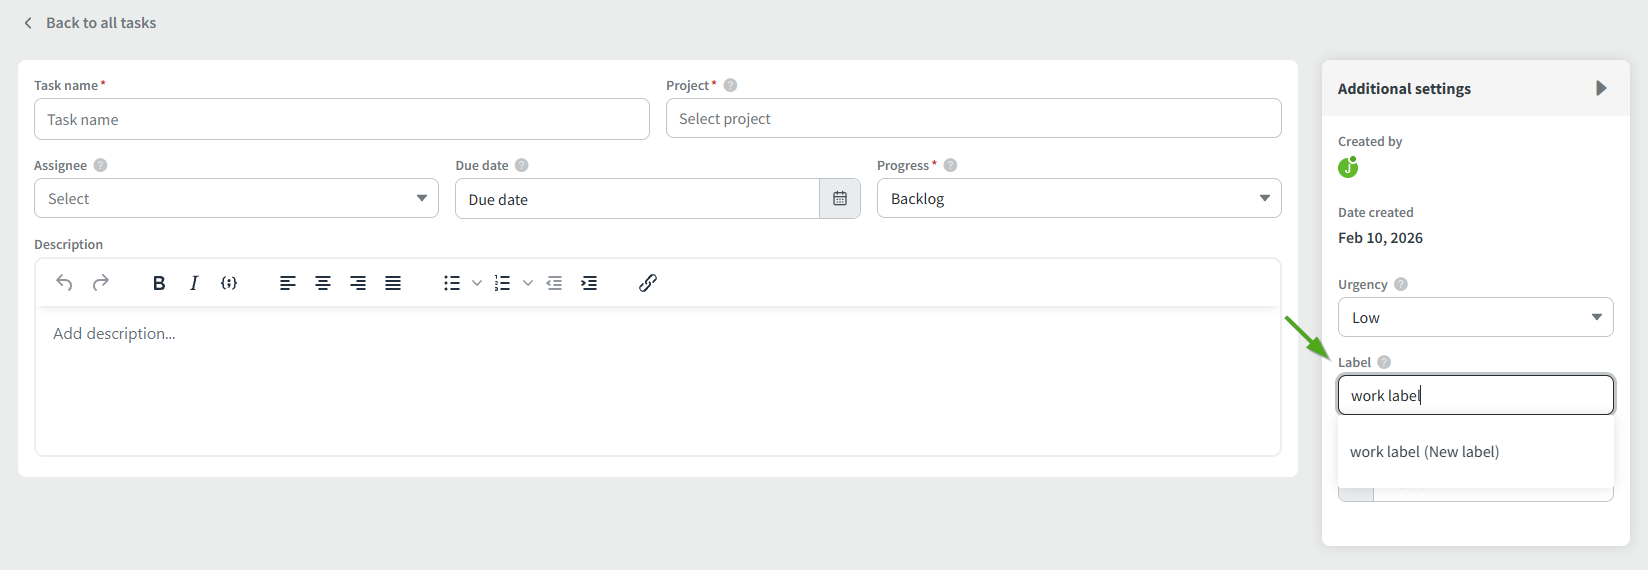Open the Progress dropdown showing Backlog
The height and width of the screenshot is (570, 1648).
(x=1078, y=199)
